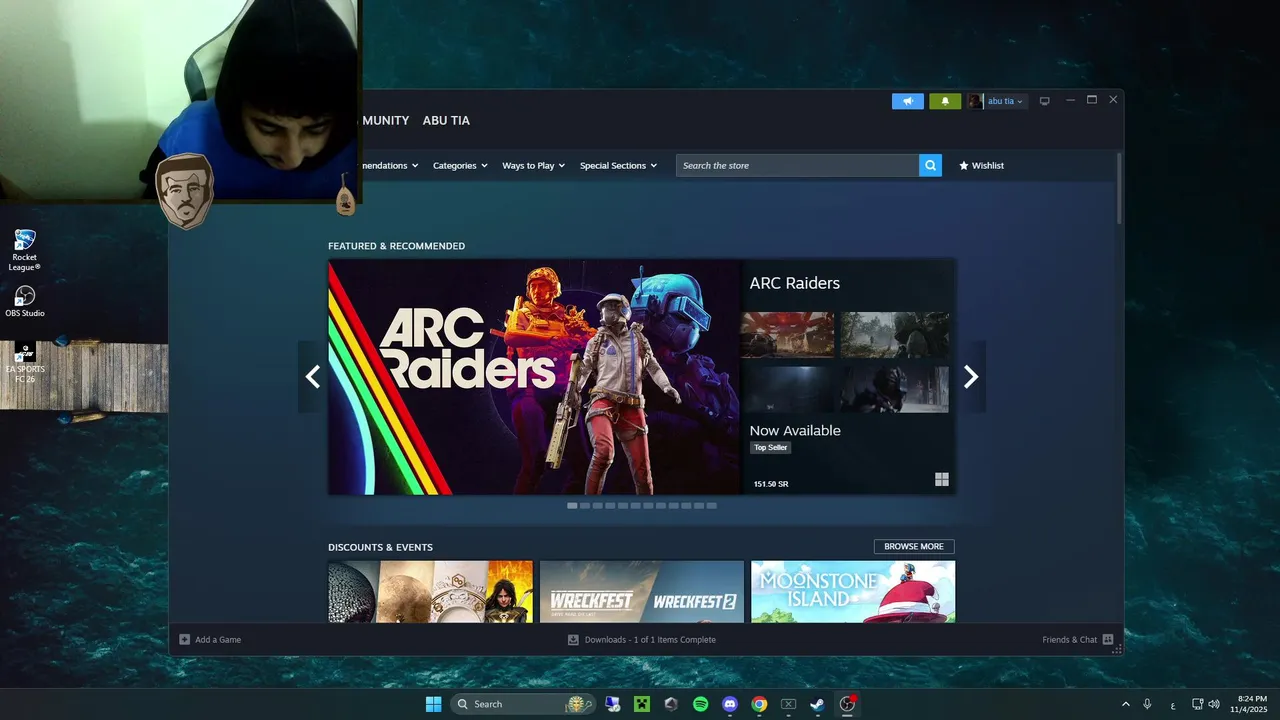
Task: Open the green notifications bell
Action: pos(945,101)
